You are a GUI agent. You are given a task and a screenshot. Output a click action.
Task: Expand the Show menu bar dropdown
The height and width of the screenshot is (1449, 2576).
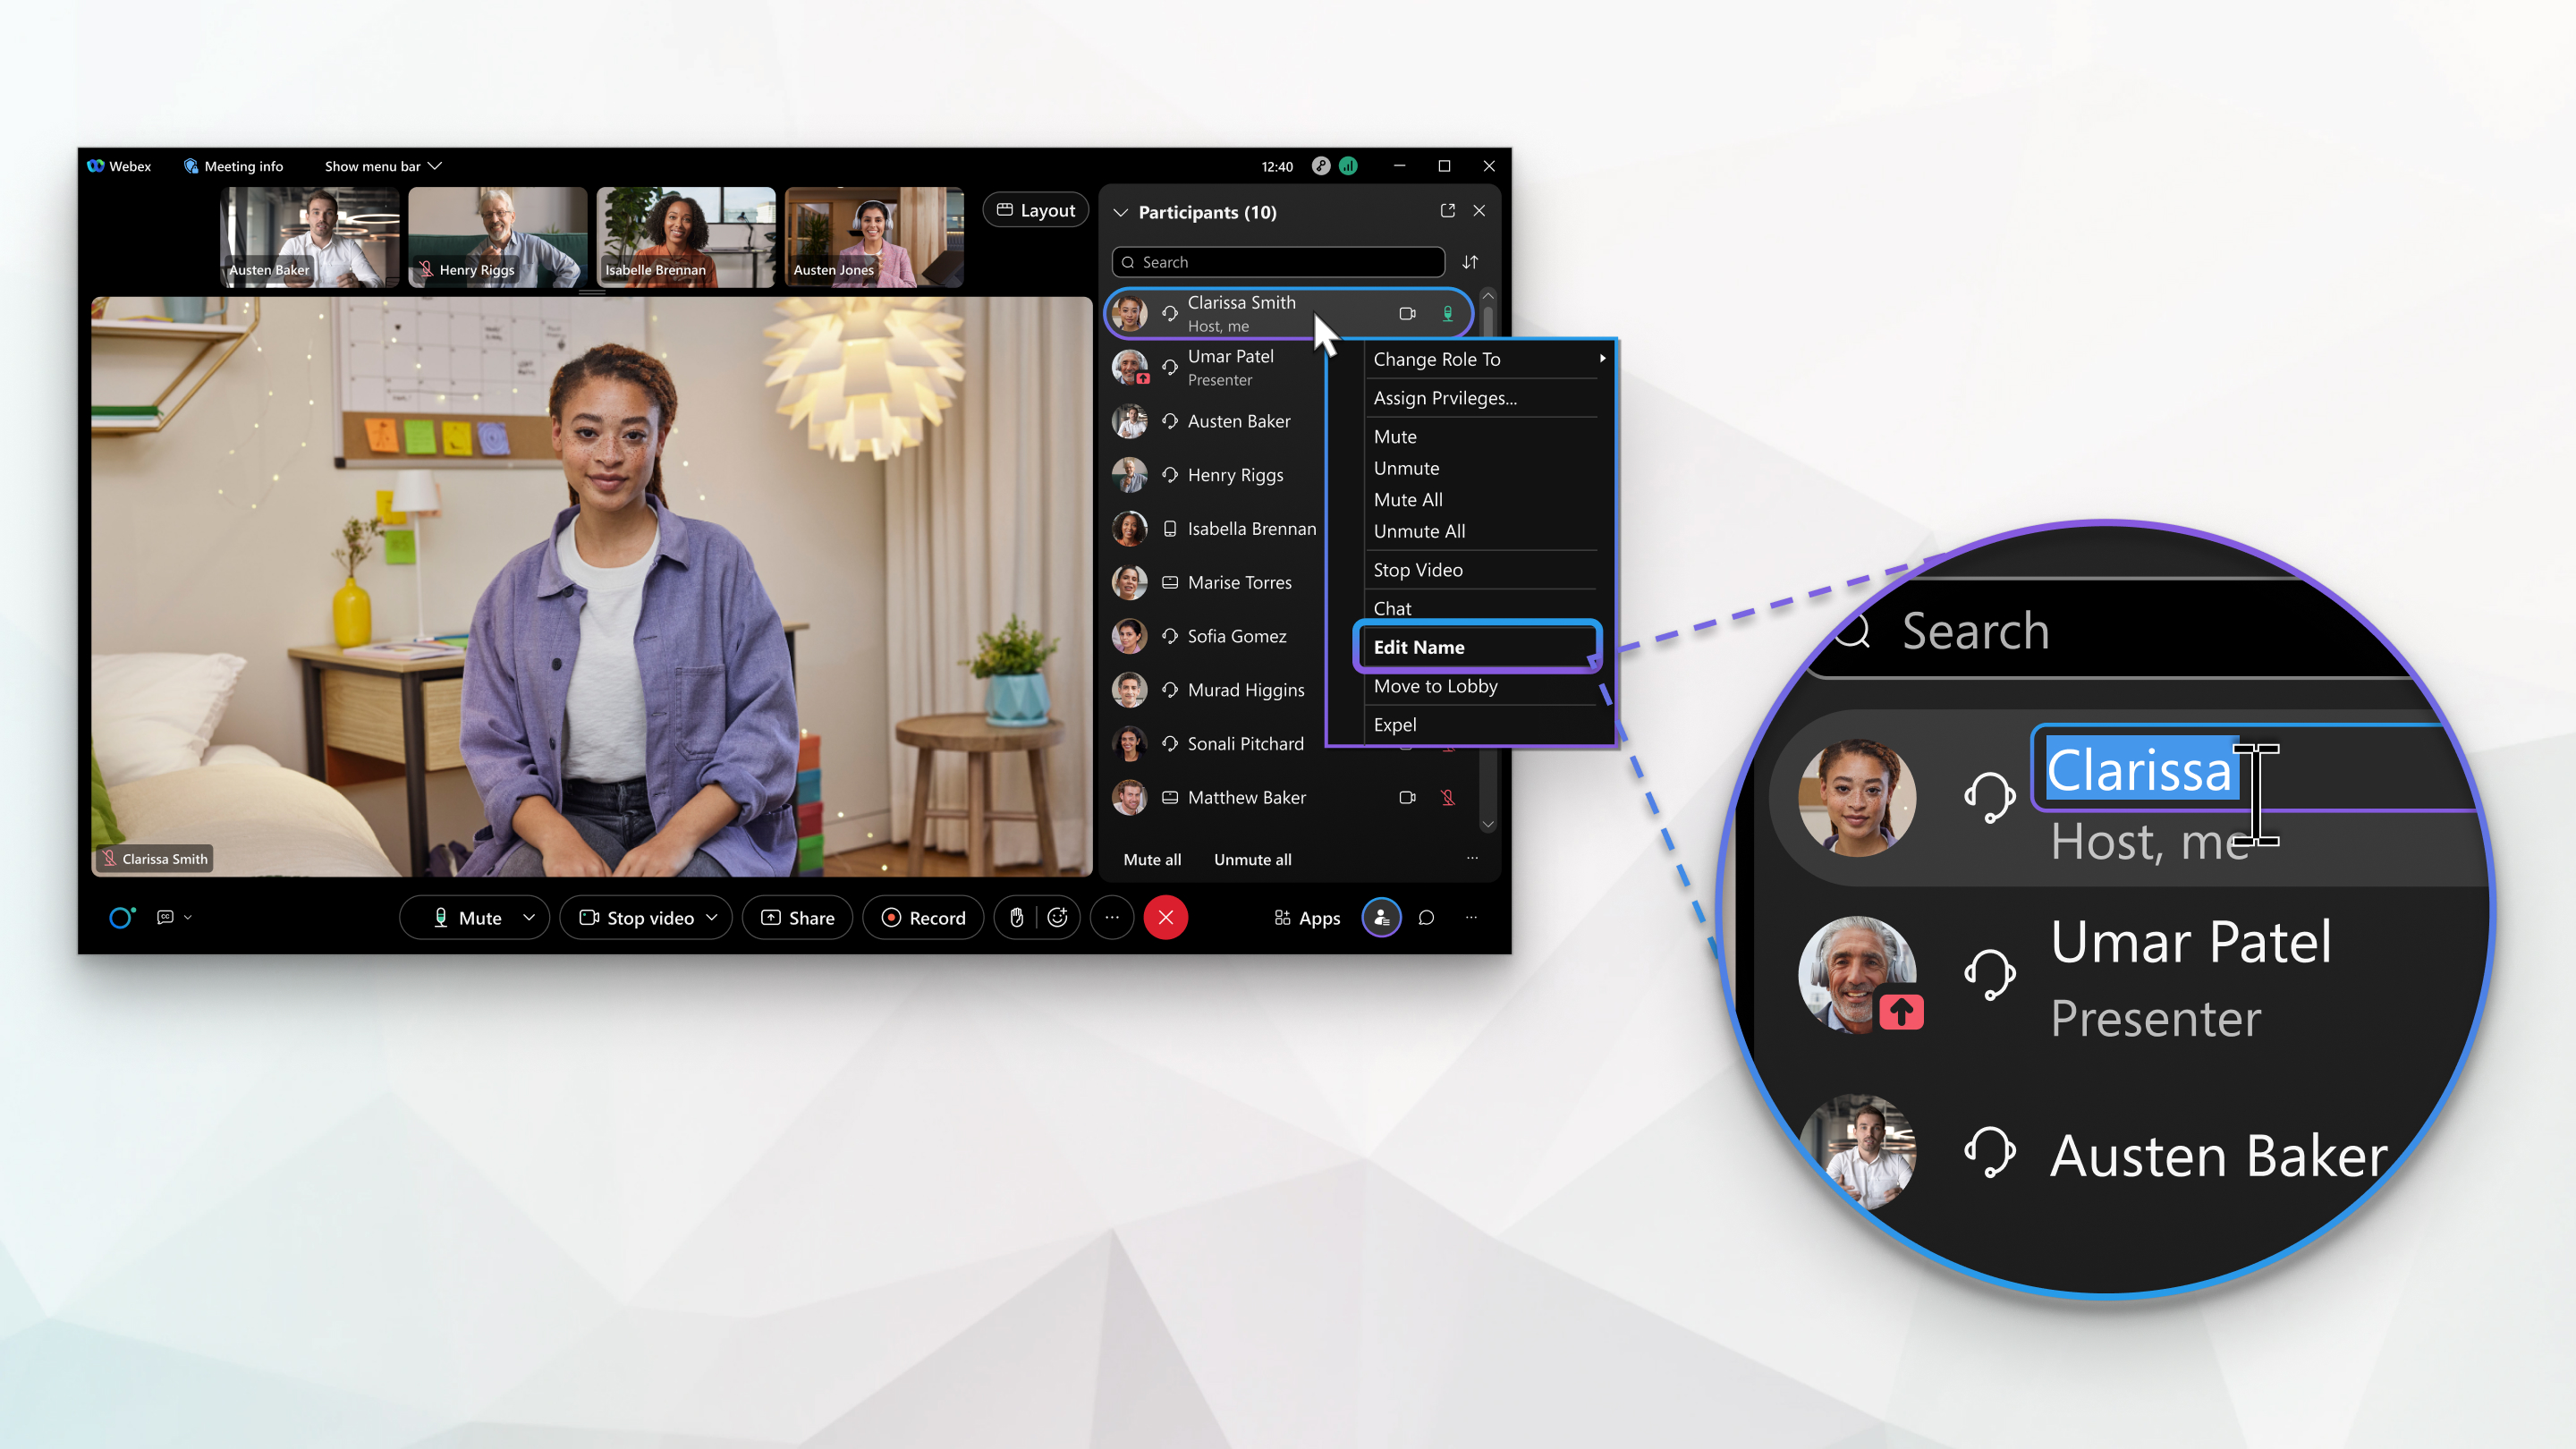pos(386,165)
